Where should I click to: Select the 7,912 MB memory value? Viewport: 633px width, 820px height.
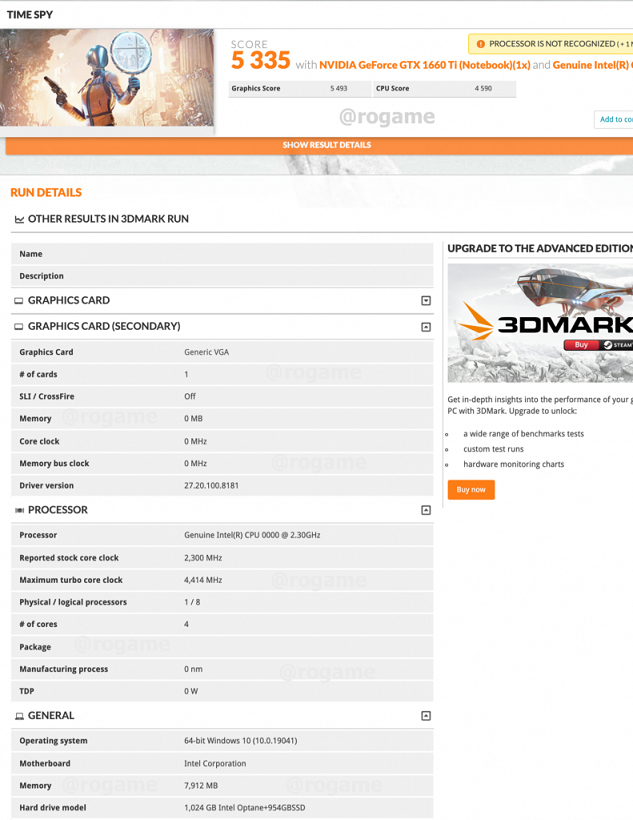click(201, 785)
